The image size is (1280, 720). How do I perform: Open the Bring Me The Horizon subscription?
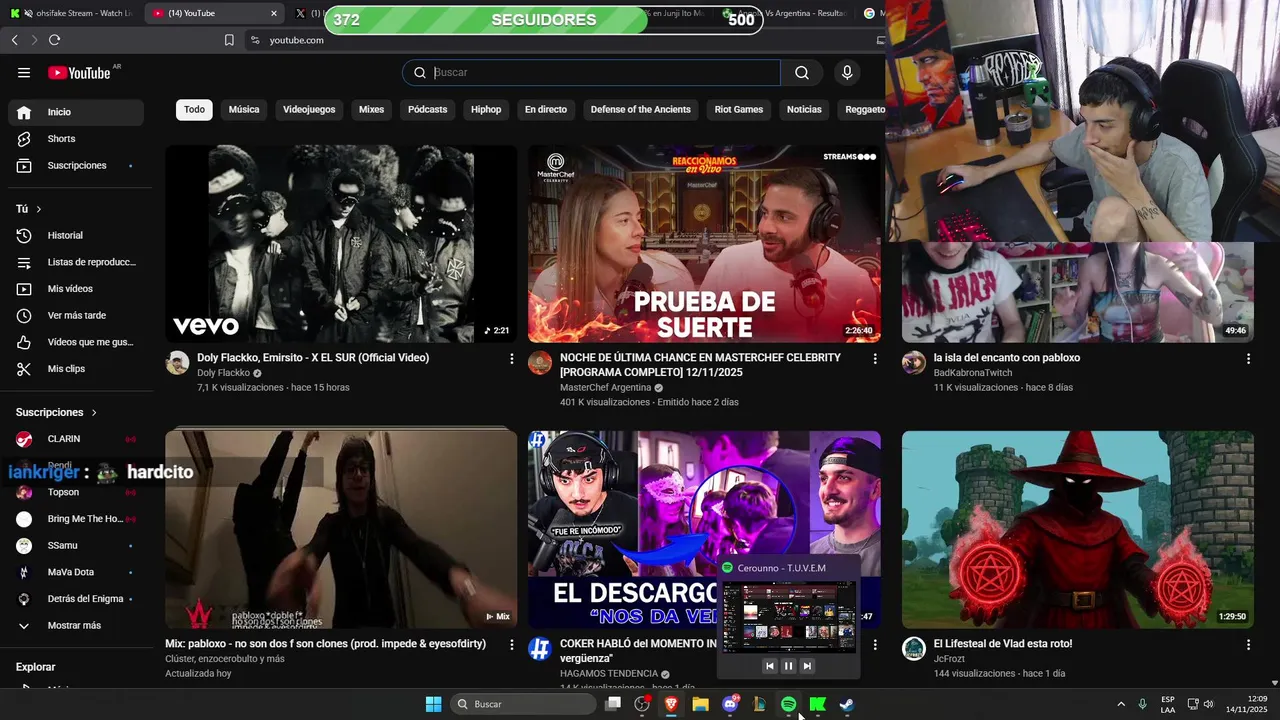tap(76, 519)
